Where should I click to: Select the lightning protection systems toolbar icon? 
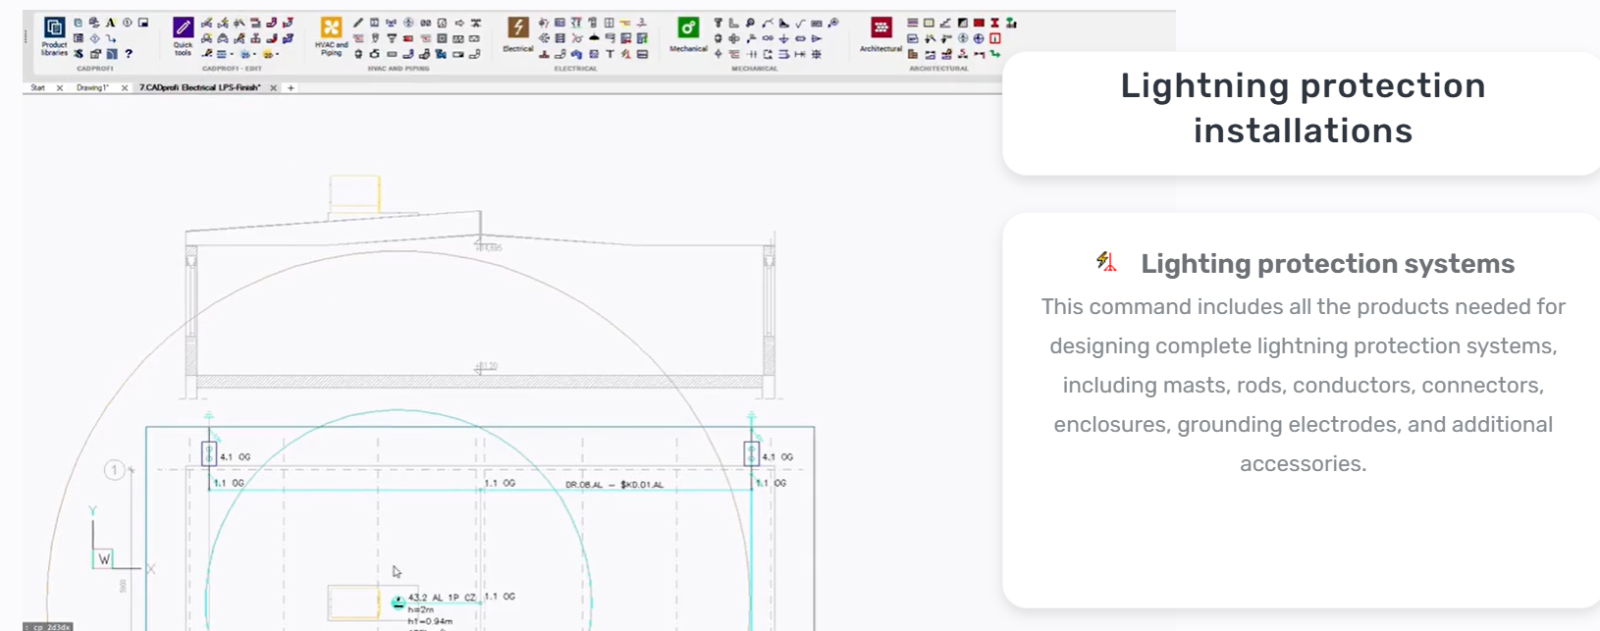626,54
